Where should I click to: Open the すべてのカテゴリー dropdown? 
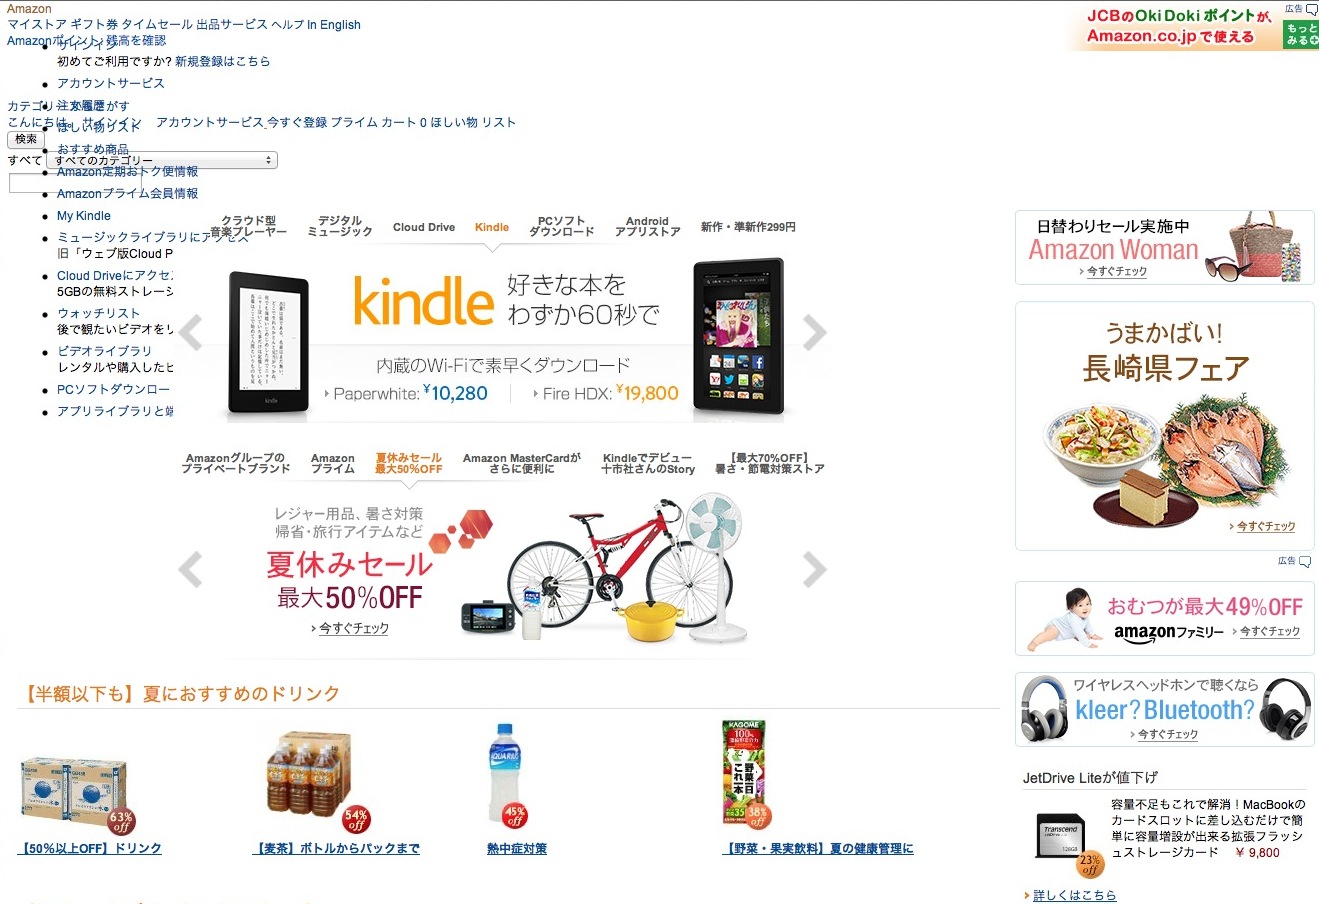pos(162,160)
